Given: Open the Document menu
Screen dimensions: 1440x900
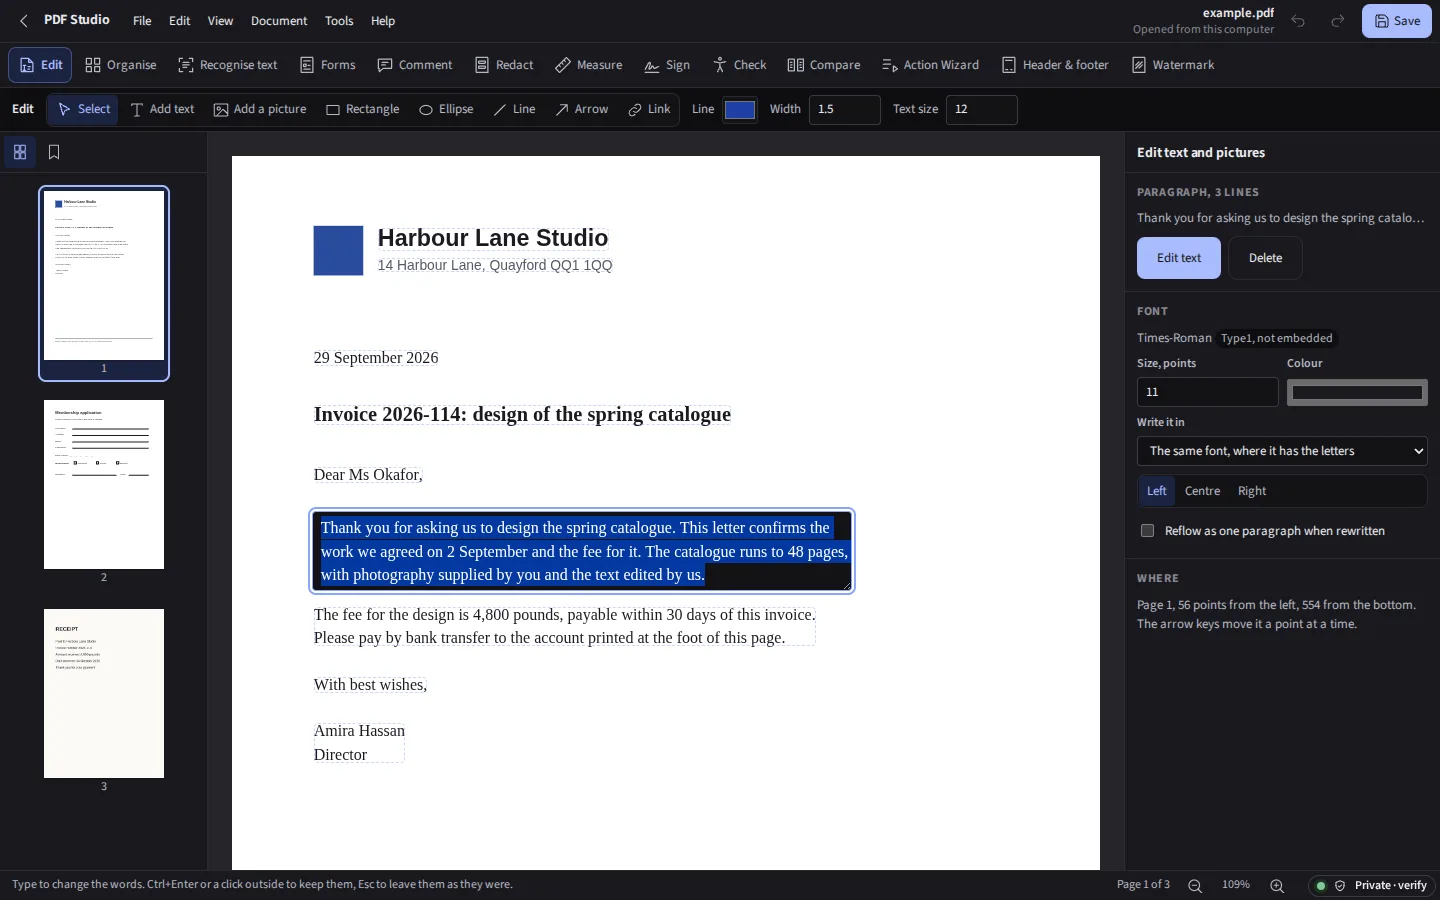Looking at the screenshot, I should (279, 21).
